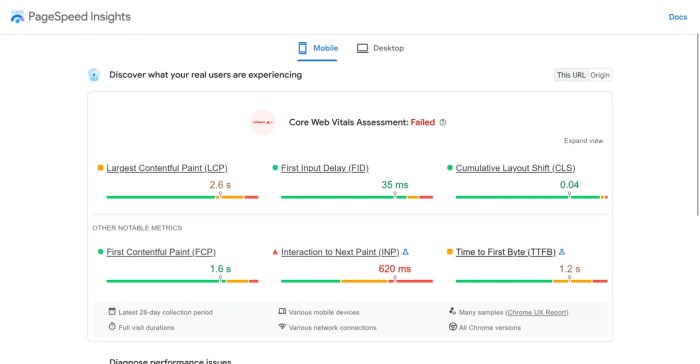Viewport: 700px width, 364px height.
Task: Click the 620 ms INP value
Action: [395, 268]
